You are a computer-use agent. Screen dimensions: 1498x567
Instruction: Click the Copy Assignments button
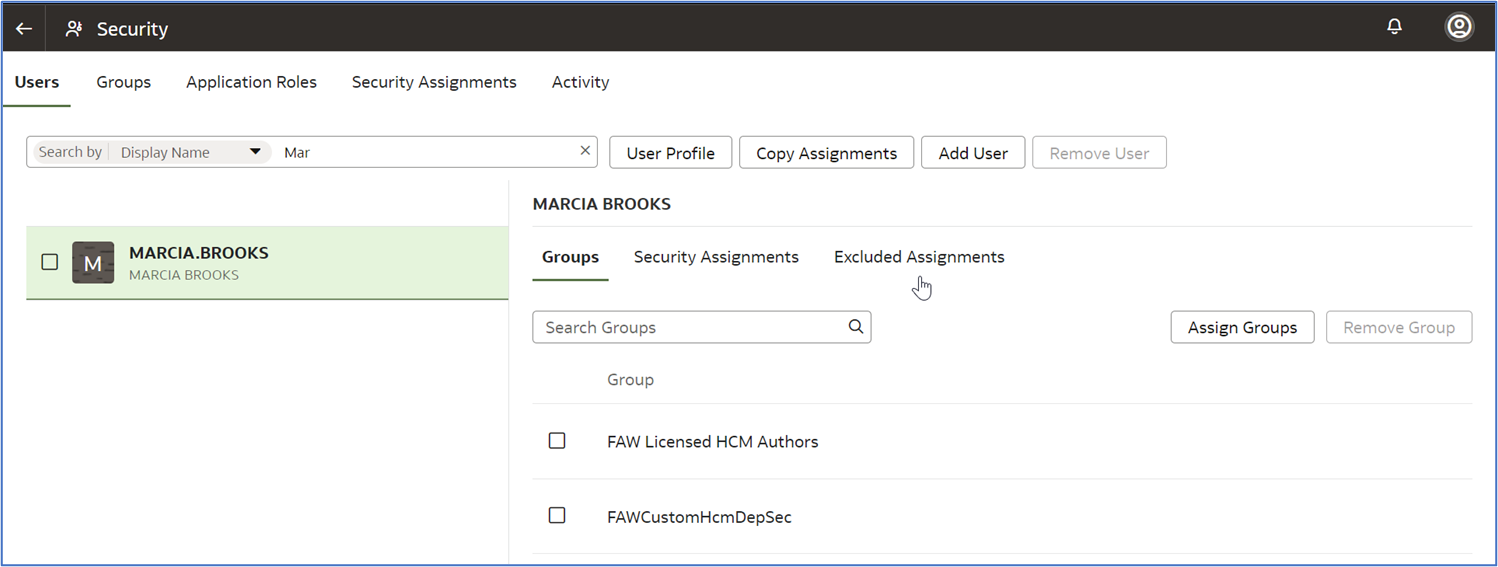[826, 153]
